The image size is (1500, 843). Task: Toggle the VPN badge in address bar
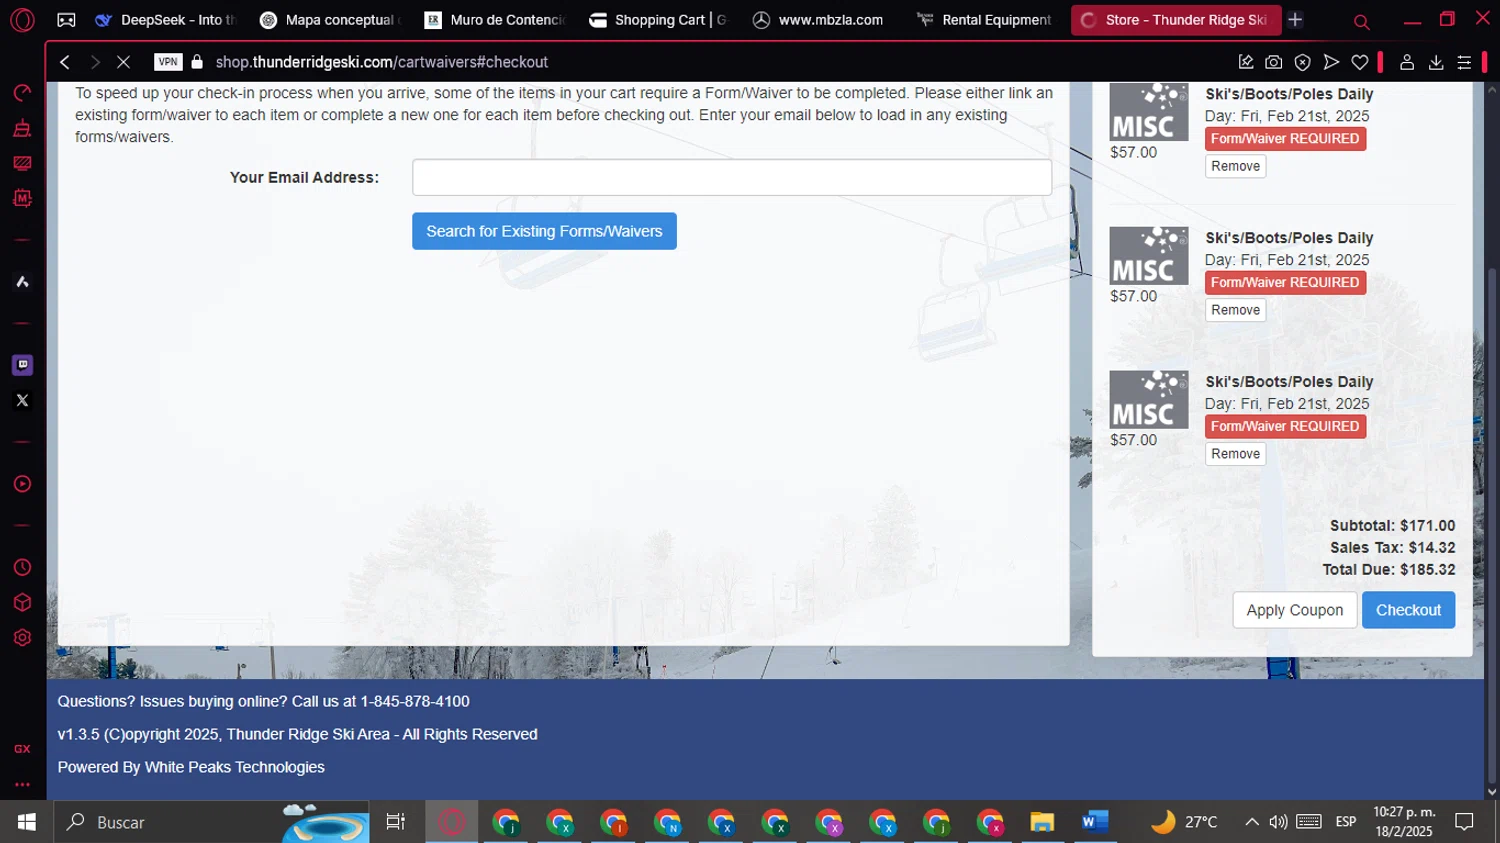click(168, 62)
